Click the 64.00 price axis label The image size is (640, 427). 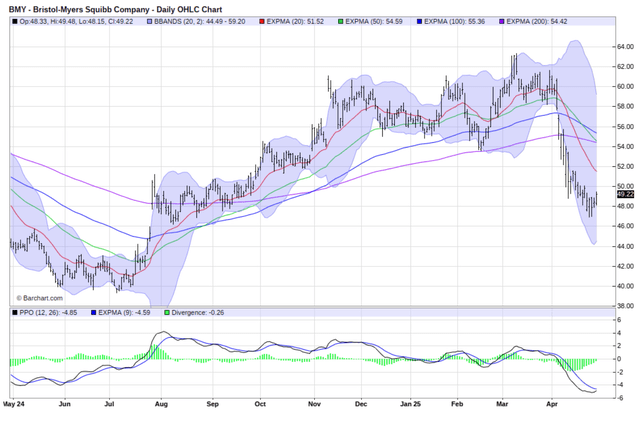[x=625, y=47]
